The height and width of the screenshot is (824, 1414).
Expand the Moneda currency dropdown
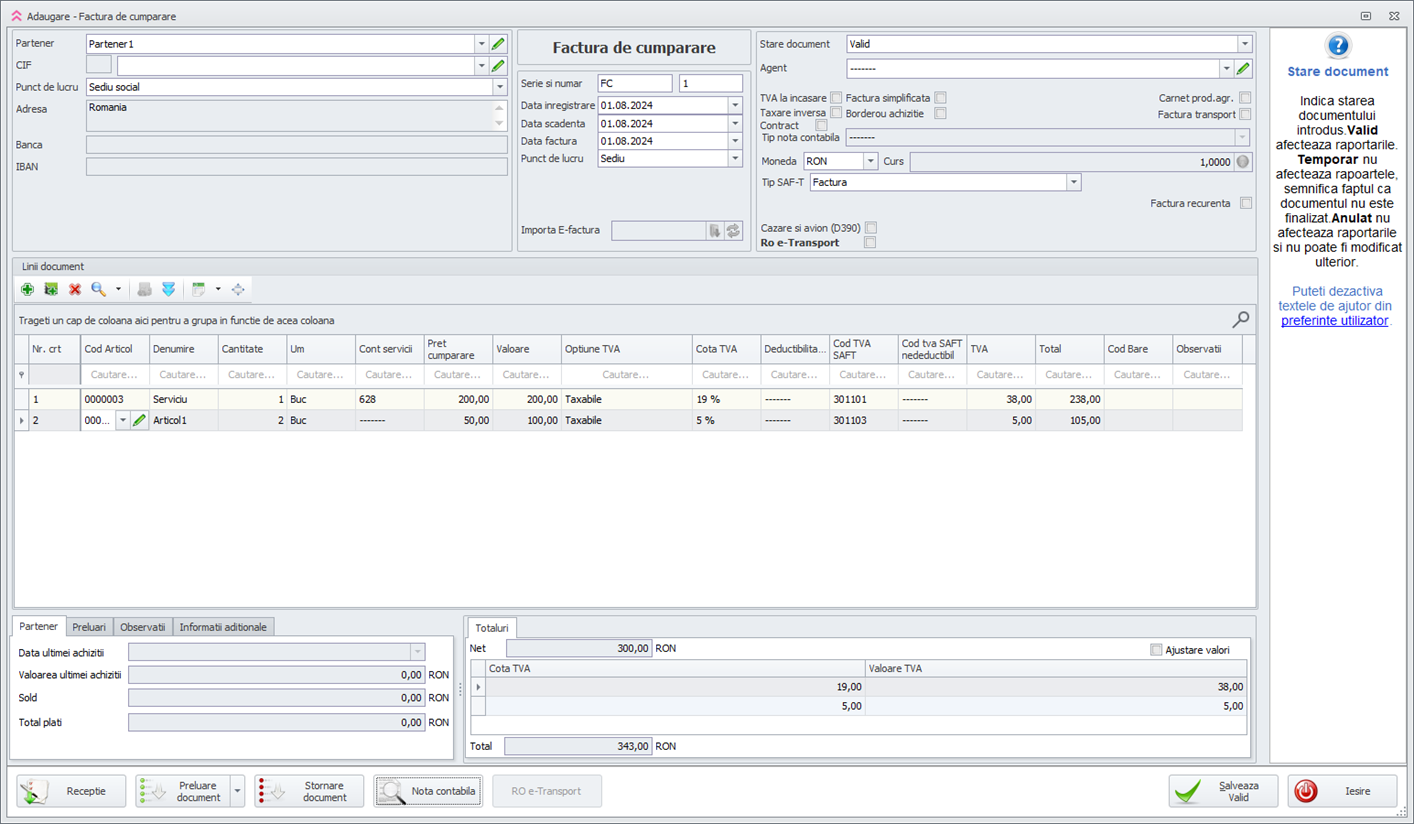pos(870,162)
